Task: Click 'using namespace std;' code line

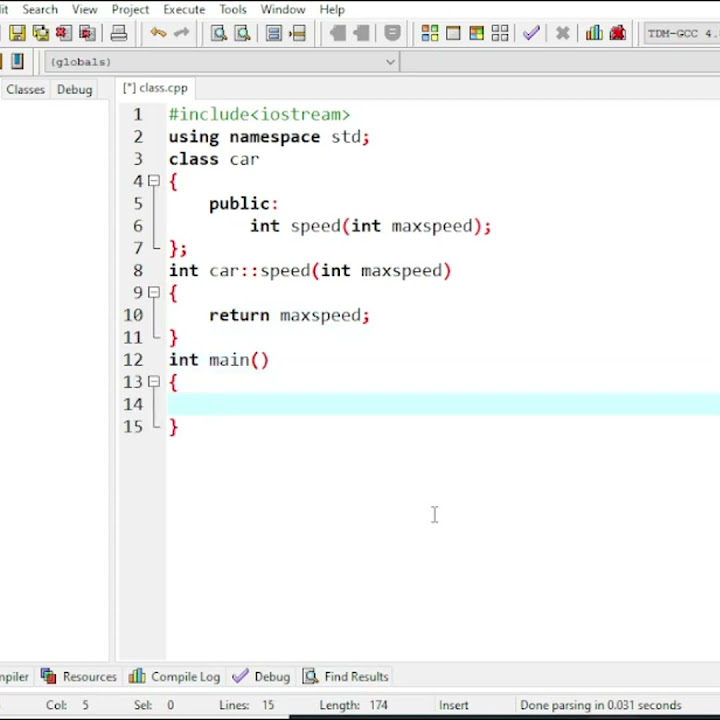Action: click(x=269, y=137)
